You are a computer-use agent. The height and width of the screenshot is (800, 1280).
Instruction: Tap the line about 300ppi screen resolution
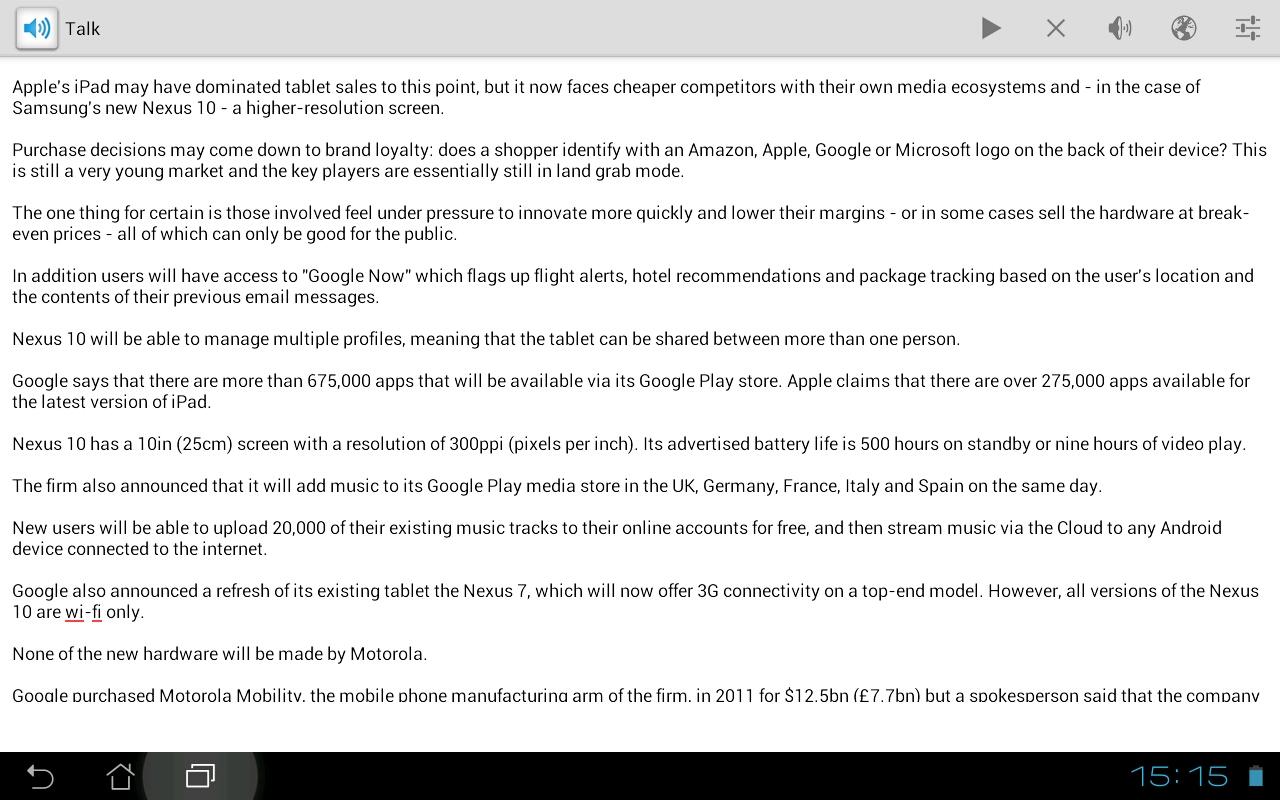tap(629, 444)
